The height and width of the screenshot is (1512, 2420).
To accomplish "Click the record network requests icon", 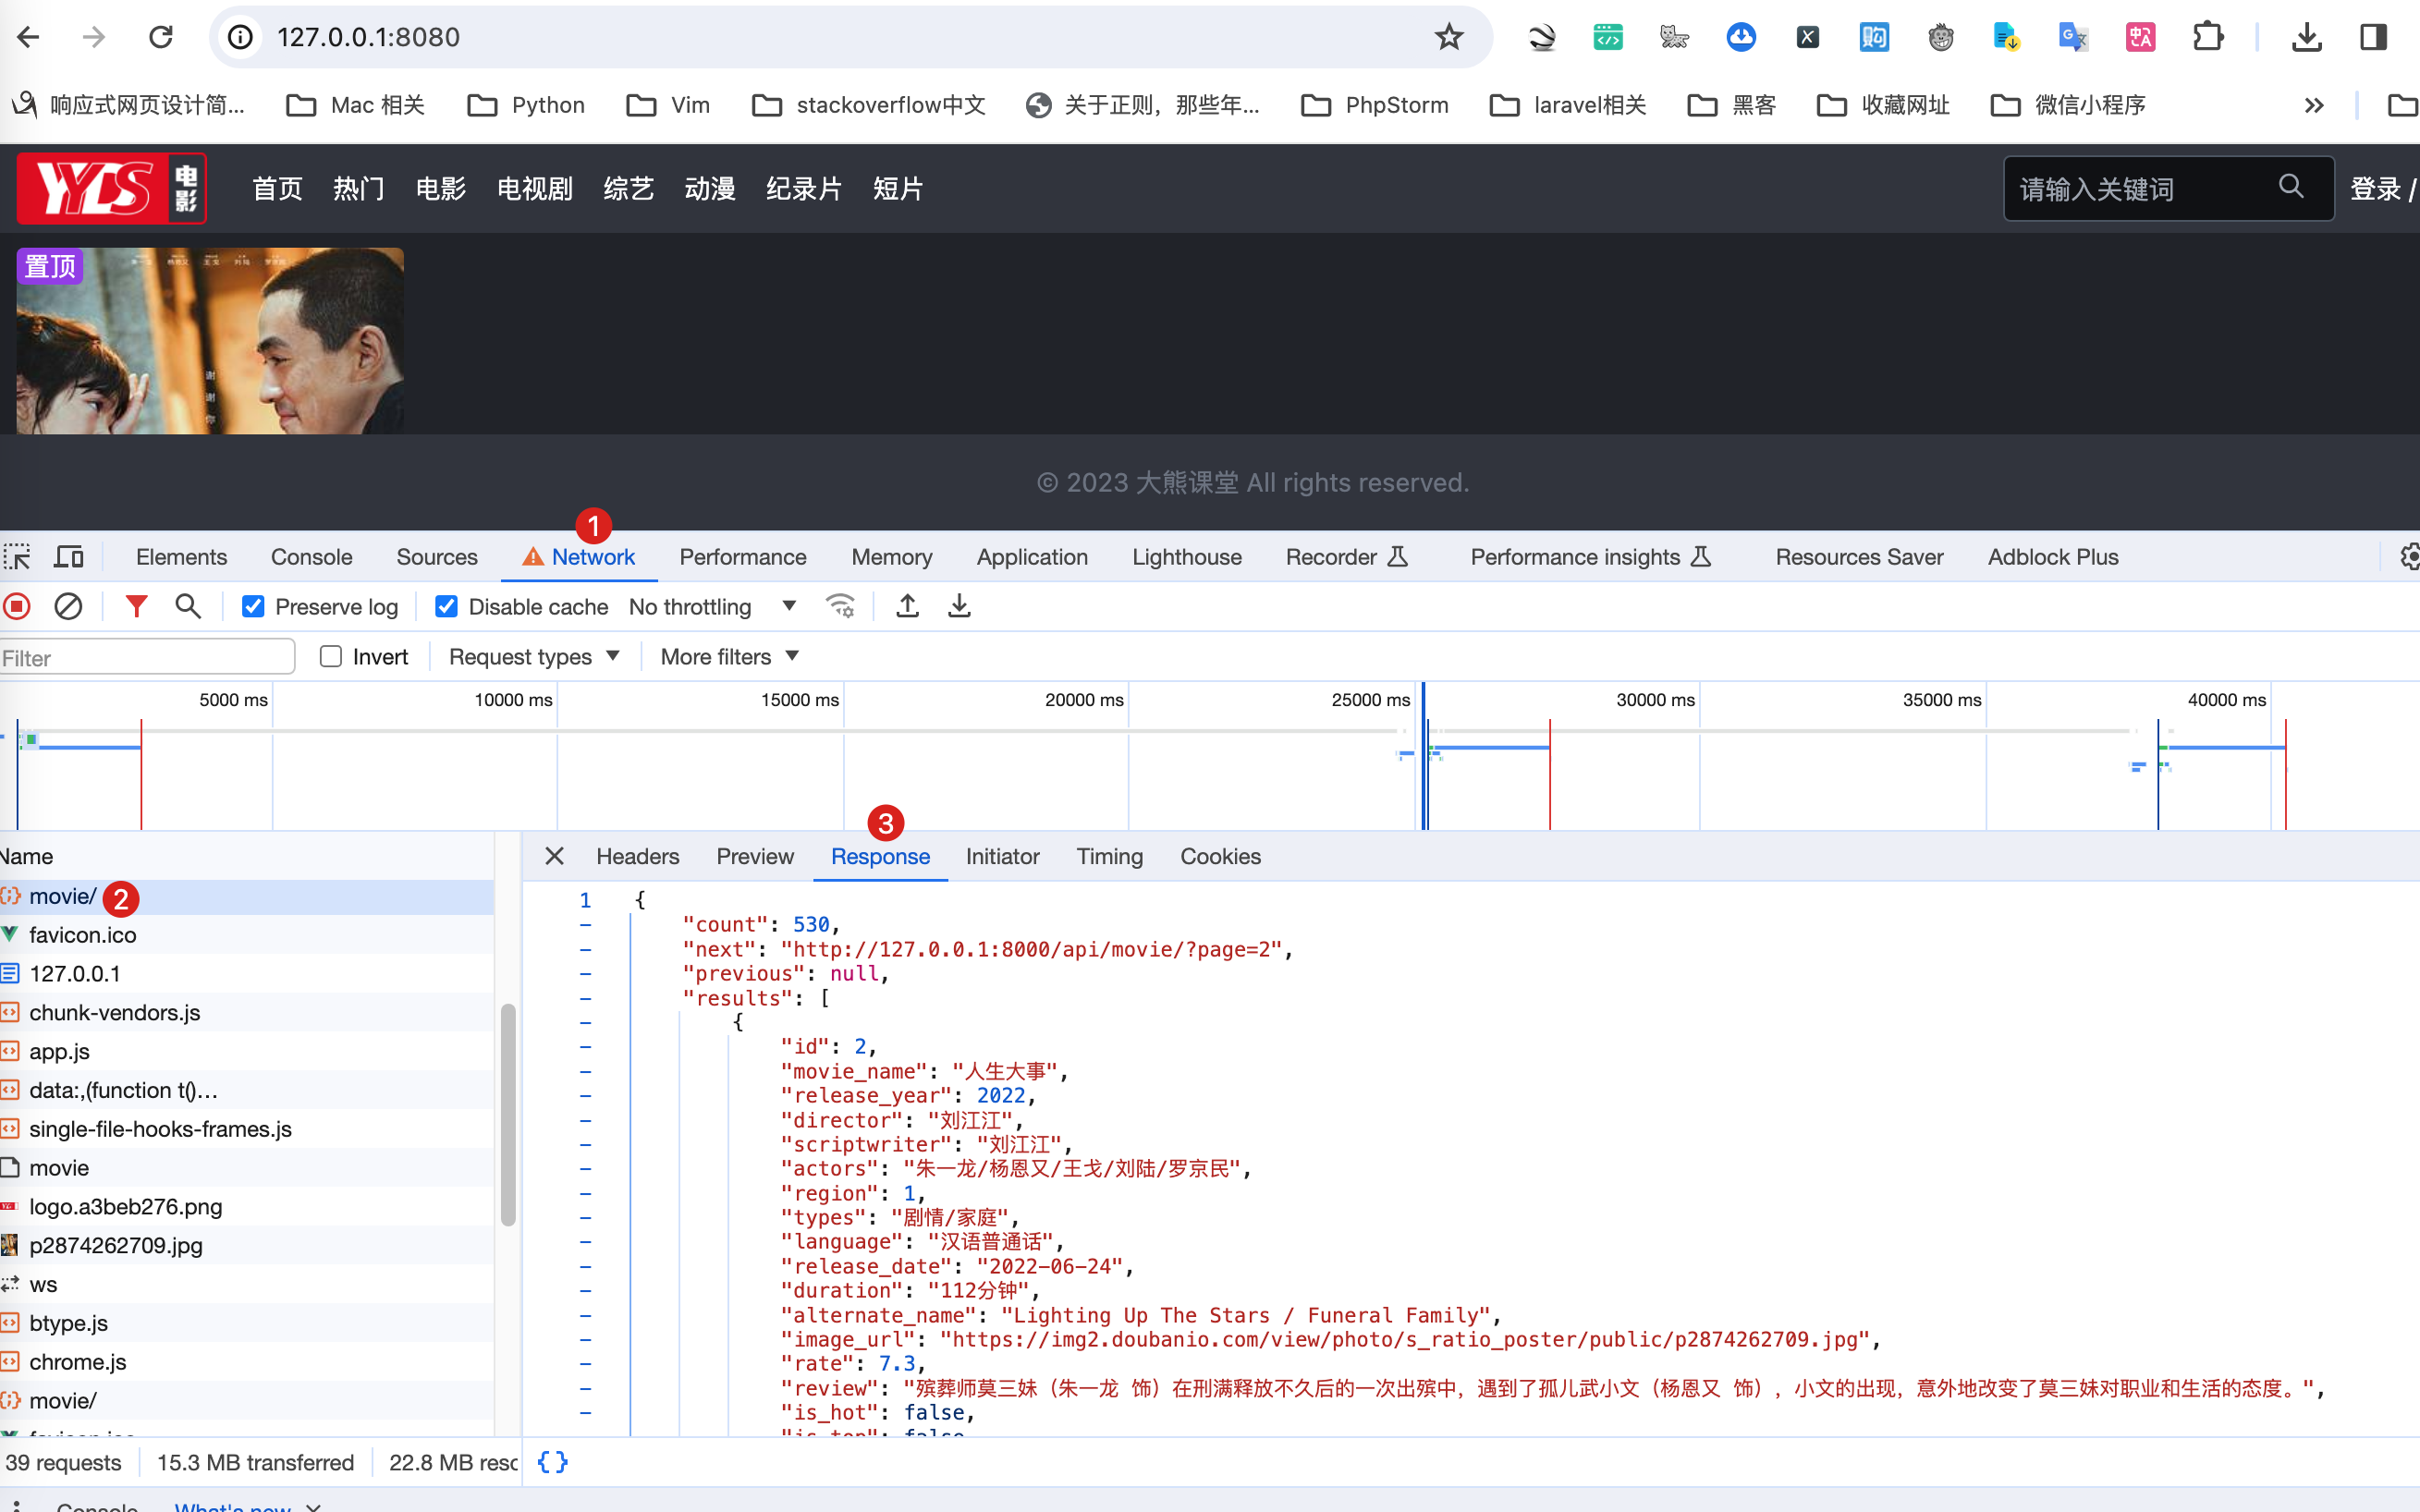I will click(x=18, y=606).
